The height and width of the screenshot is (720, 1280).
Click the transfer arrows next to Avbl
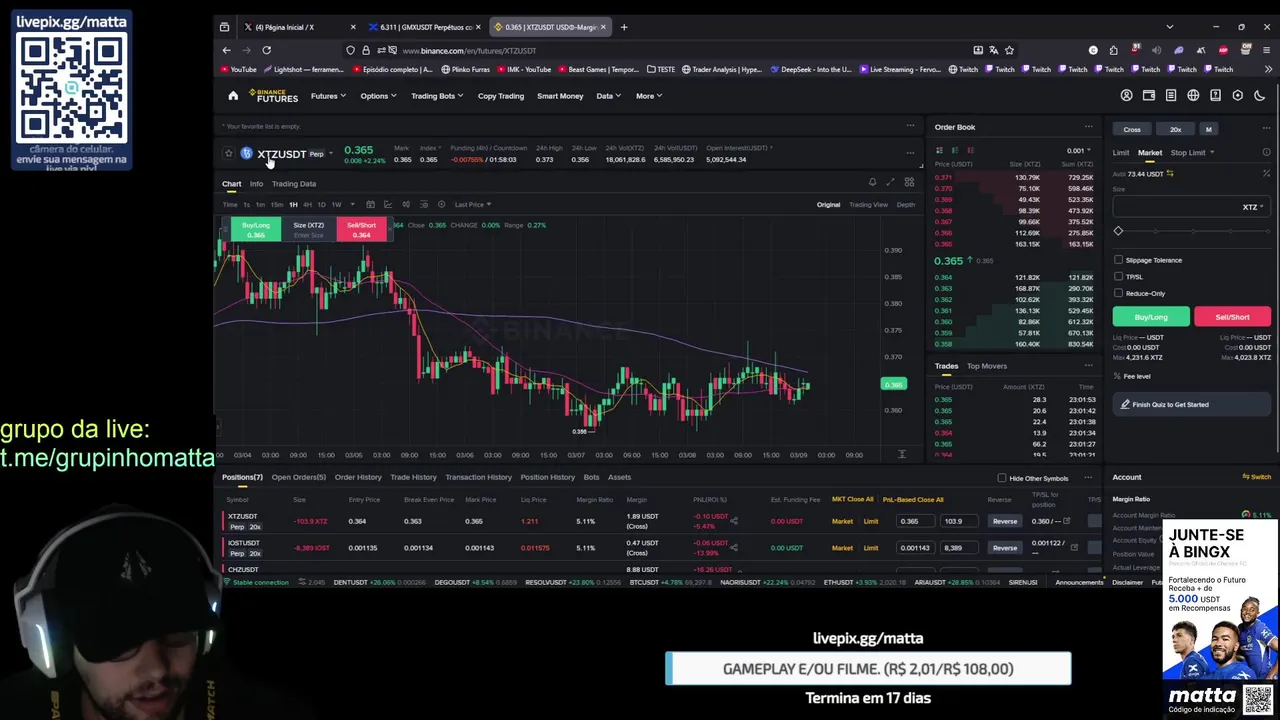pyautogui.click(x=1170, y=174)
